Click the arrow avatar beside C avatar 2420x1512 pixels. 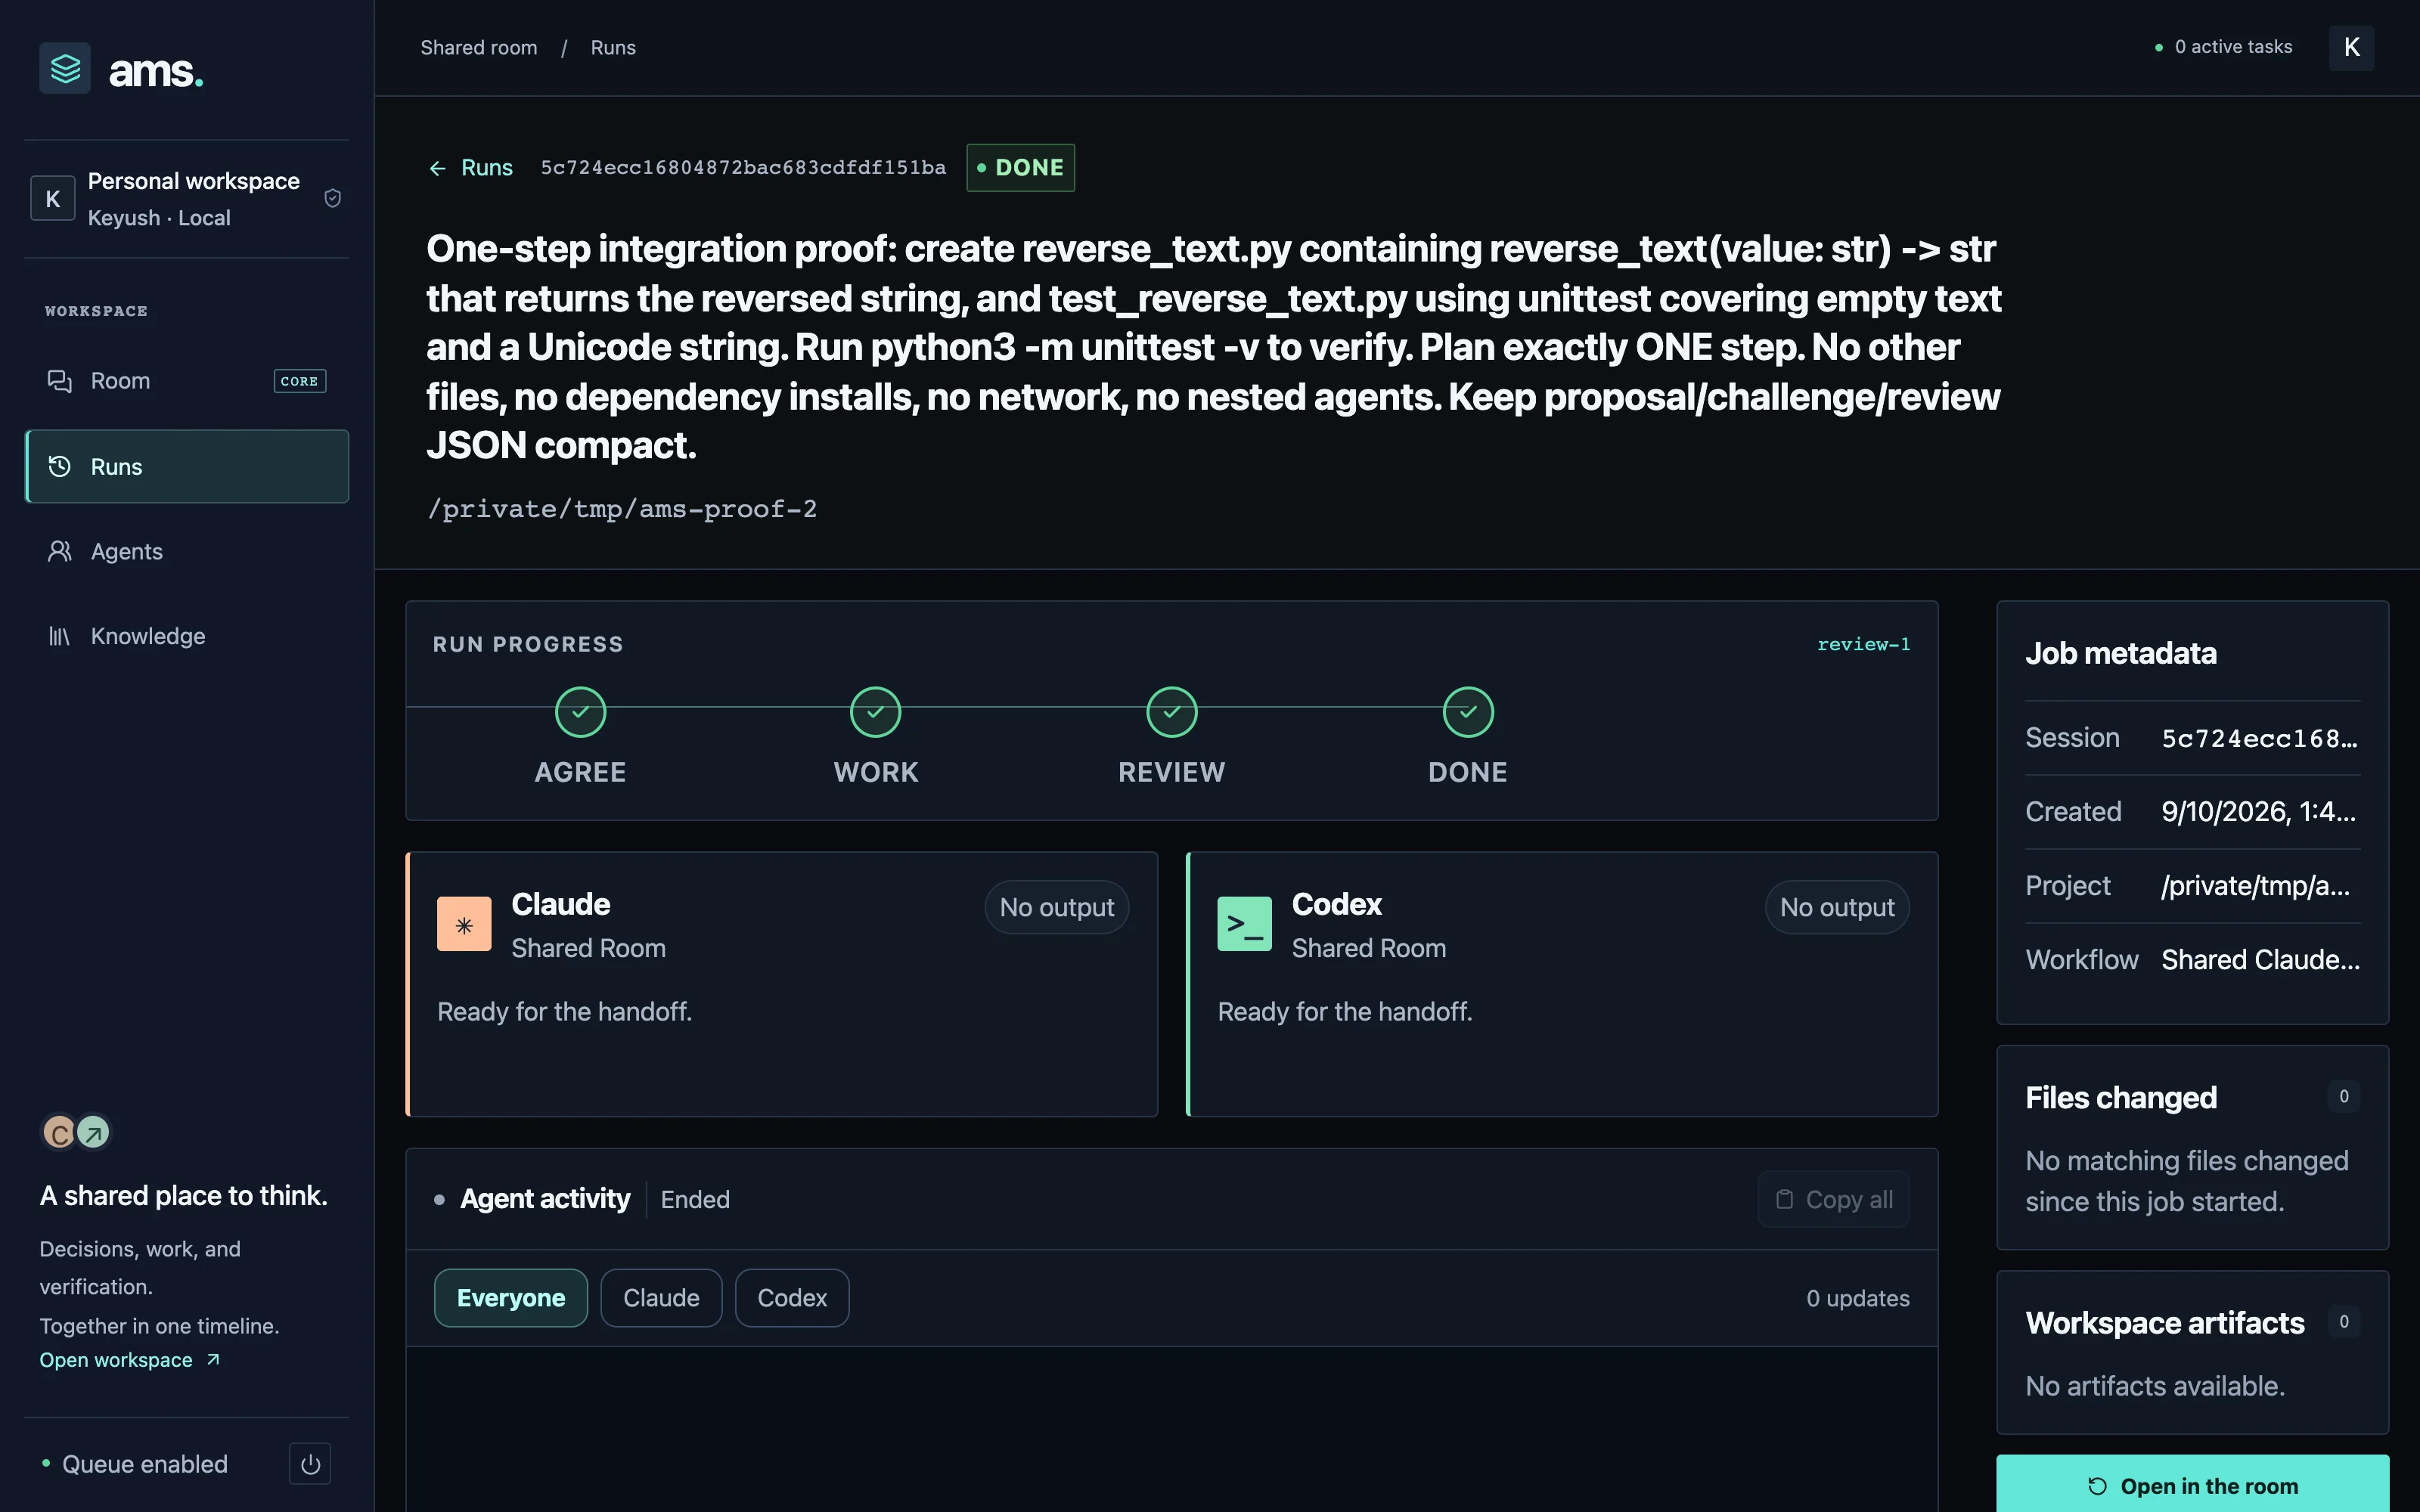point(93,1133)
